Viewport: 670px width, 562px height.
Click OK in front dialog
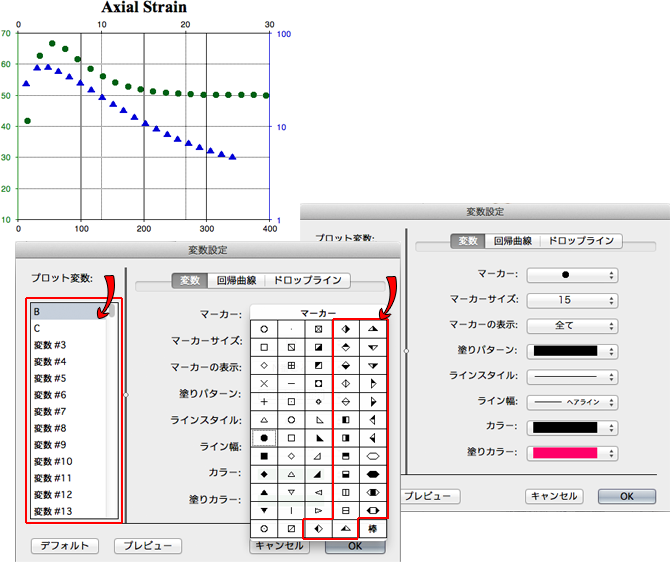pos(355,546)
